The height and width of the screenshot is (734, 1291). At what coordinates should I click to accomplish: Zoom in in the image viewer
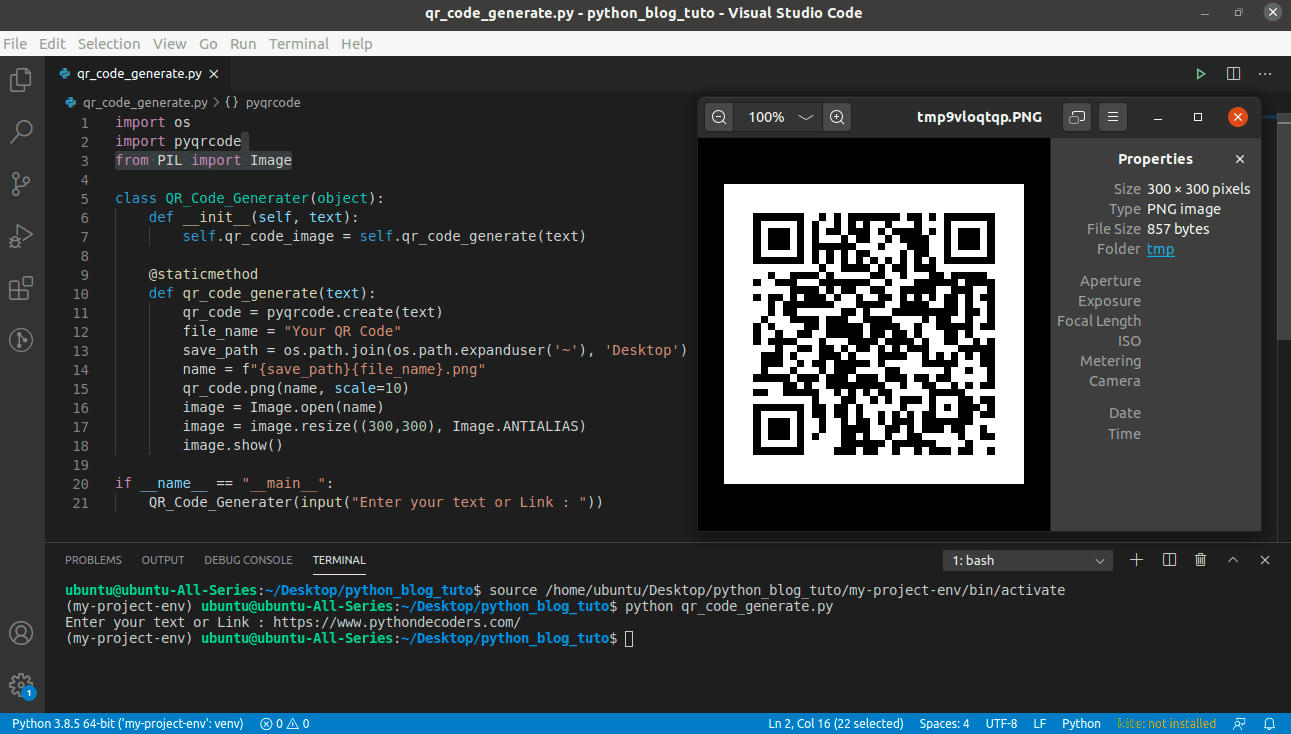click(837, 117)
